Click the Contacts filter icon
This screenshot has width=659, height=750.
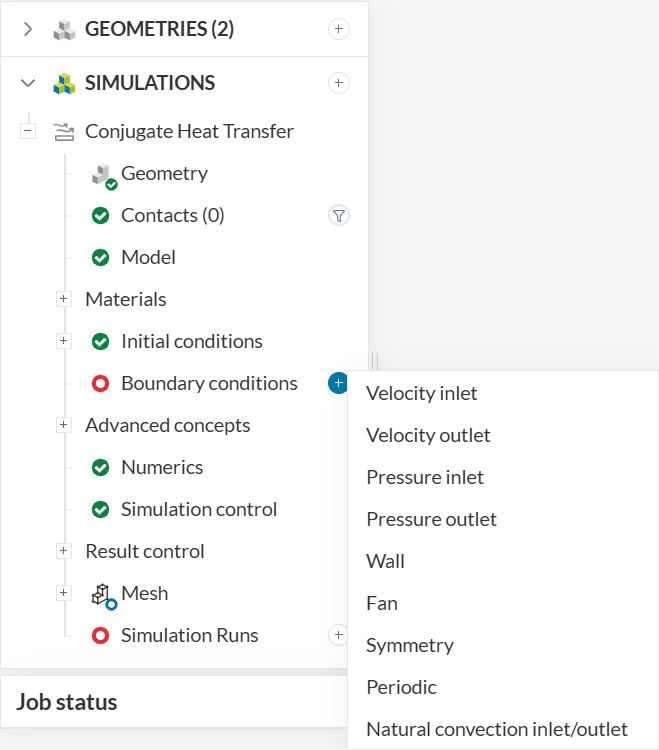tap(339, 215)
